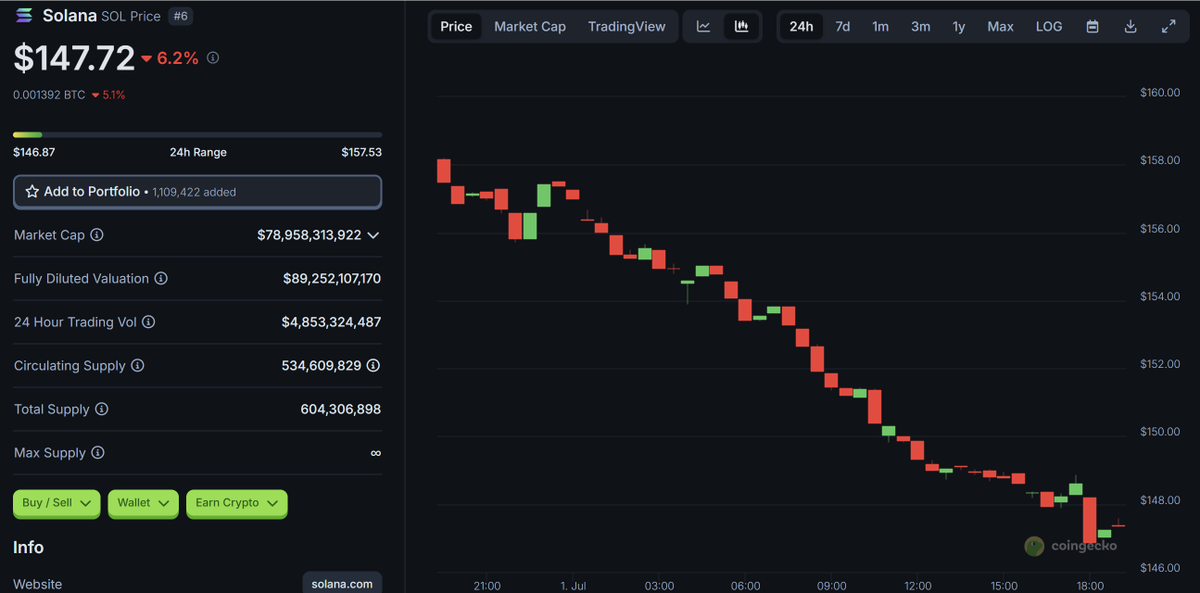
Task: Click info icon beside 534,609,829 value
Action: [x=374, y=366]
